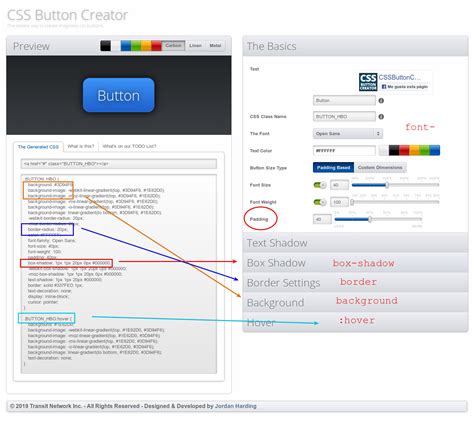Click '.BUTTON_HBO:hover {' line in generated CSS
This screenshot has width=474, height=429.
coord(47,319)
